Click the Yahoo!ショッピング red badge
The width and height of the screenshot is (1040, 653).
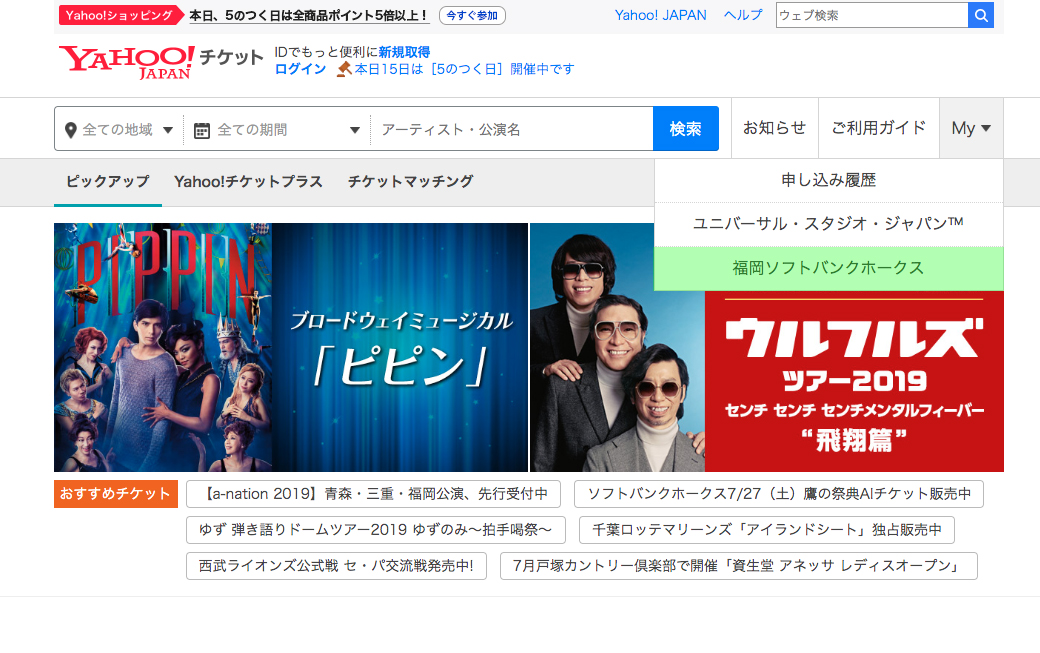[x=120, y=15]
